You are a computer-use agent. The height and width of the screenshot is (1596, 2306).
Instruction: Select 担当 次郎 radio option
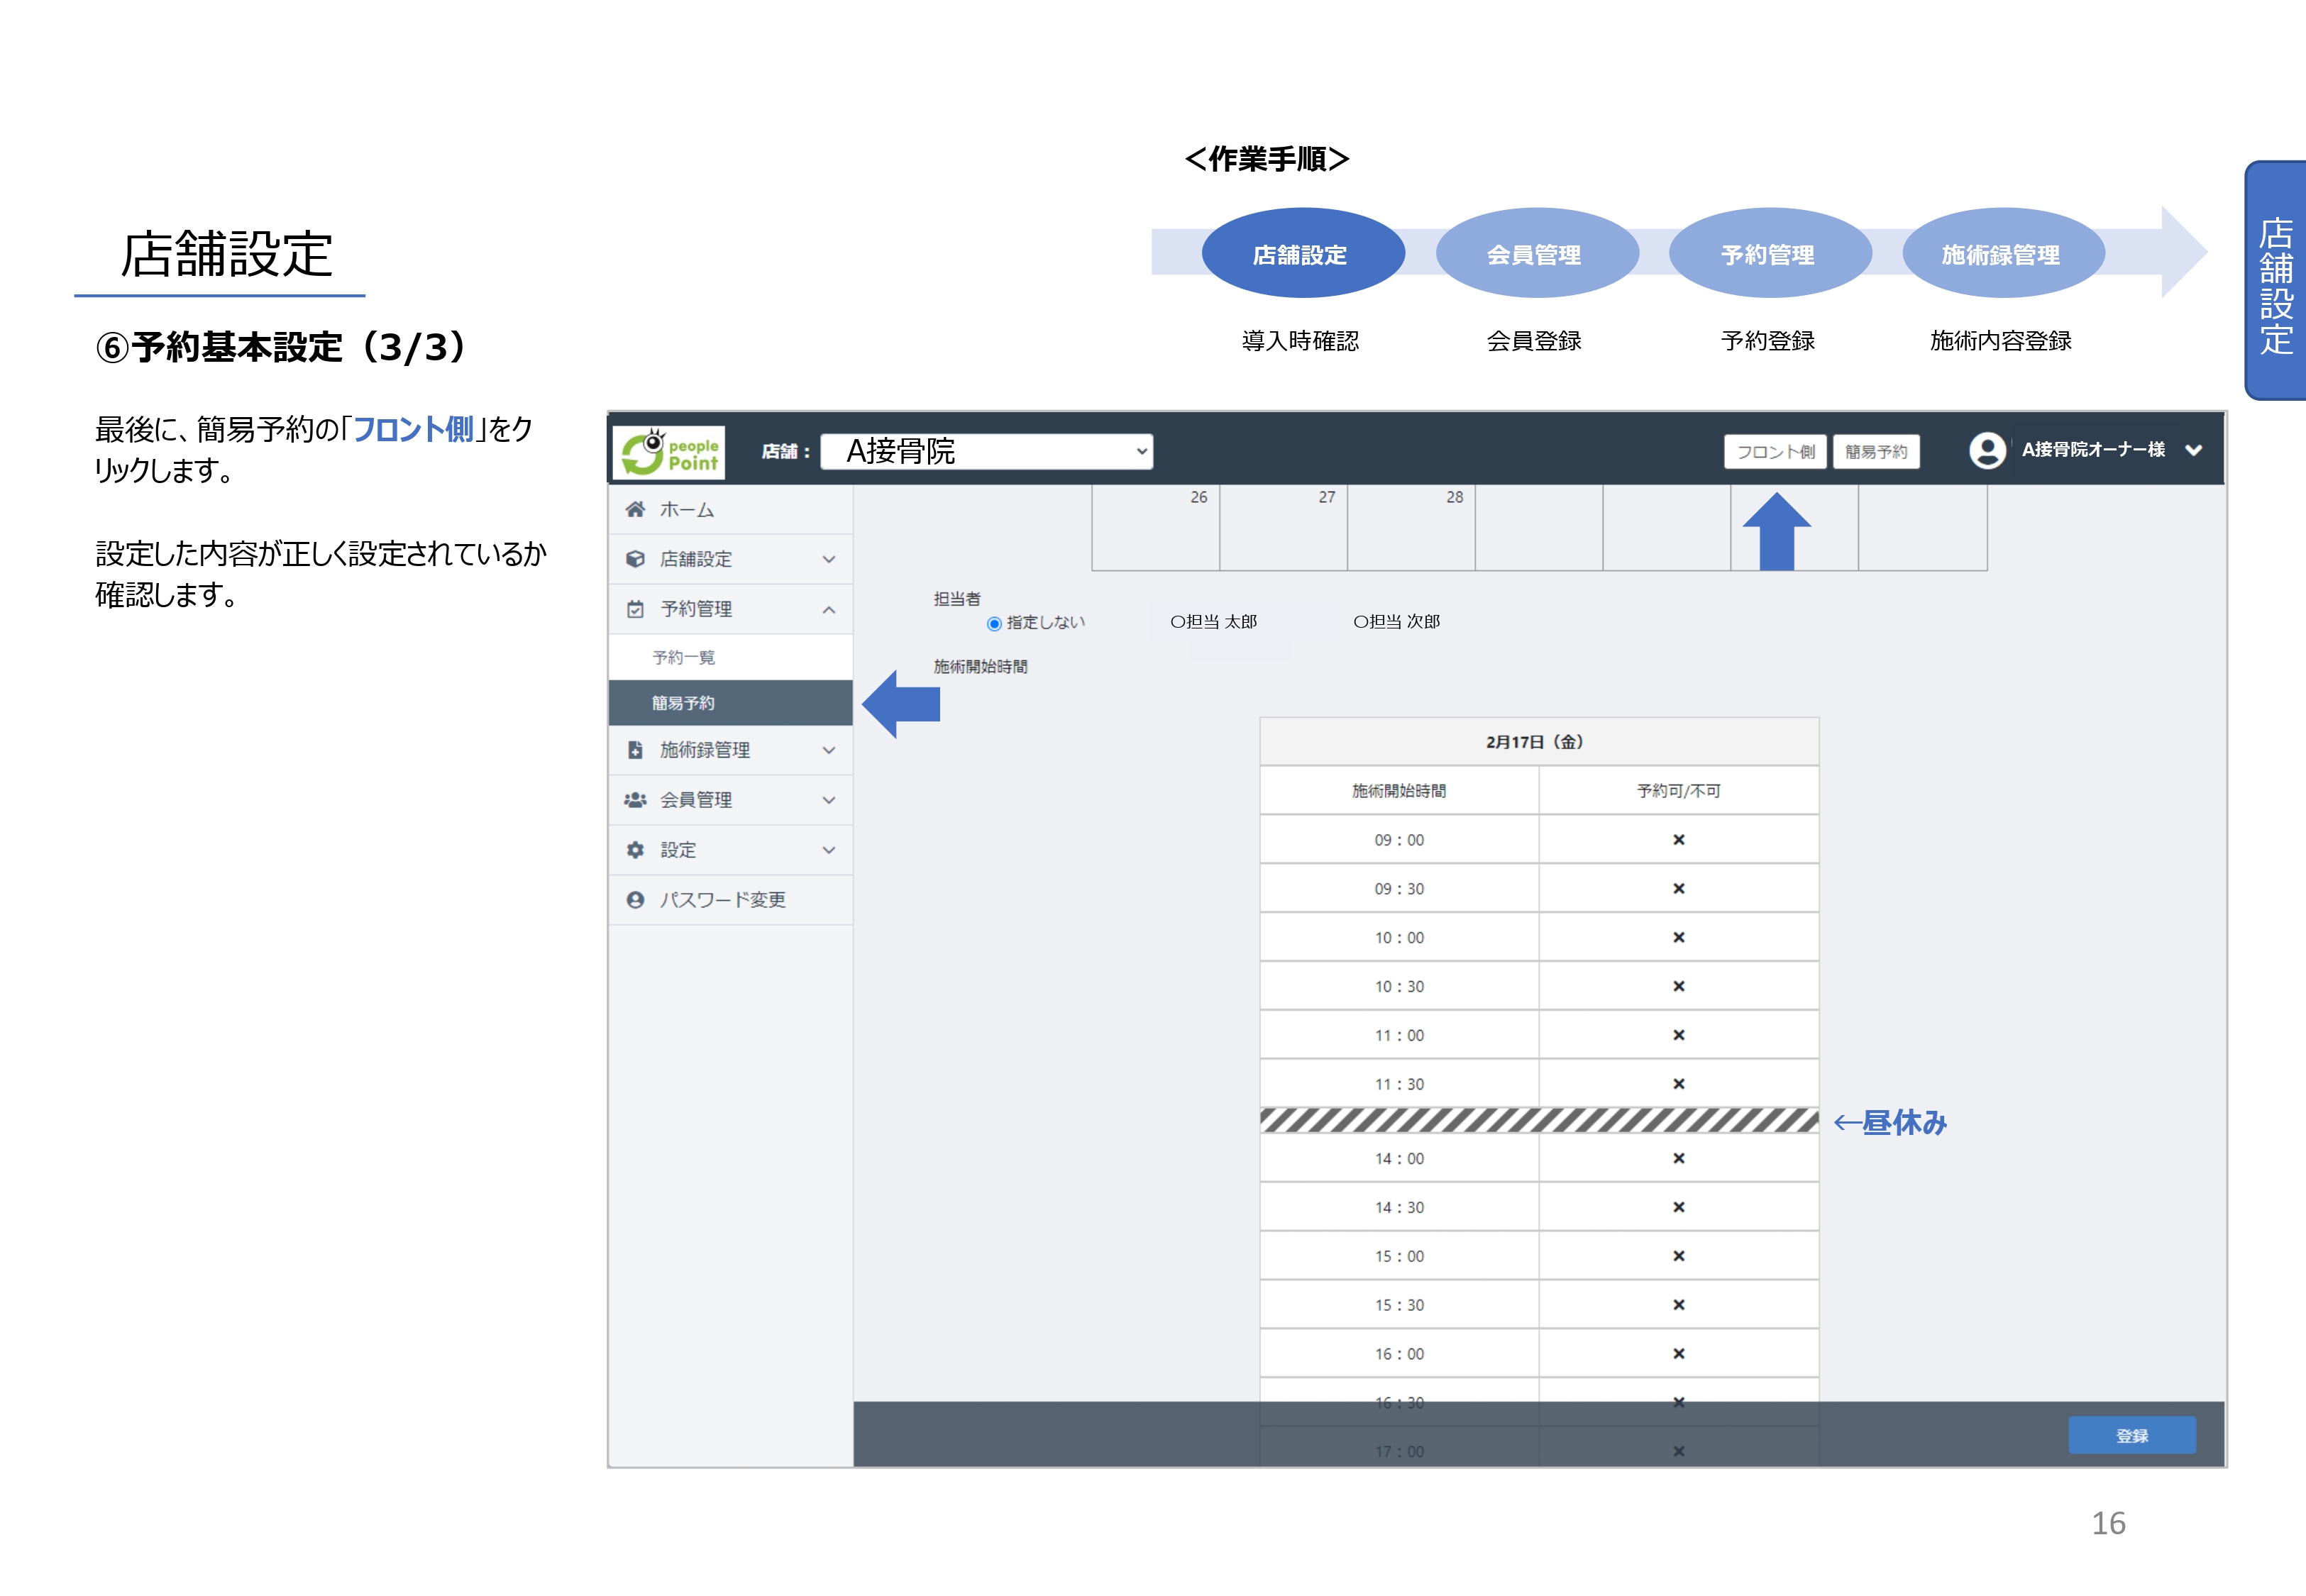pos(1361,622)
